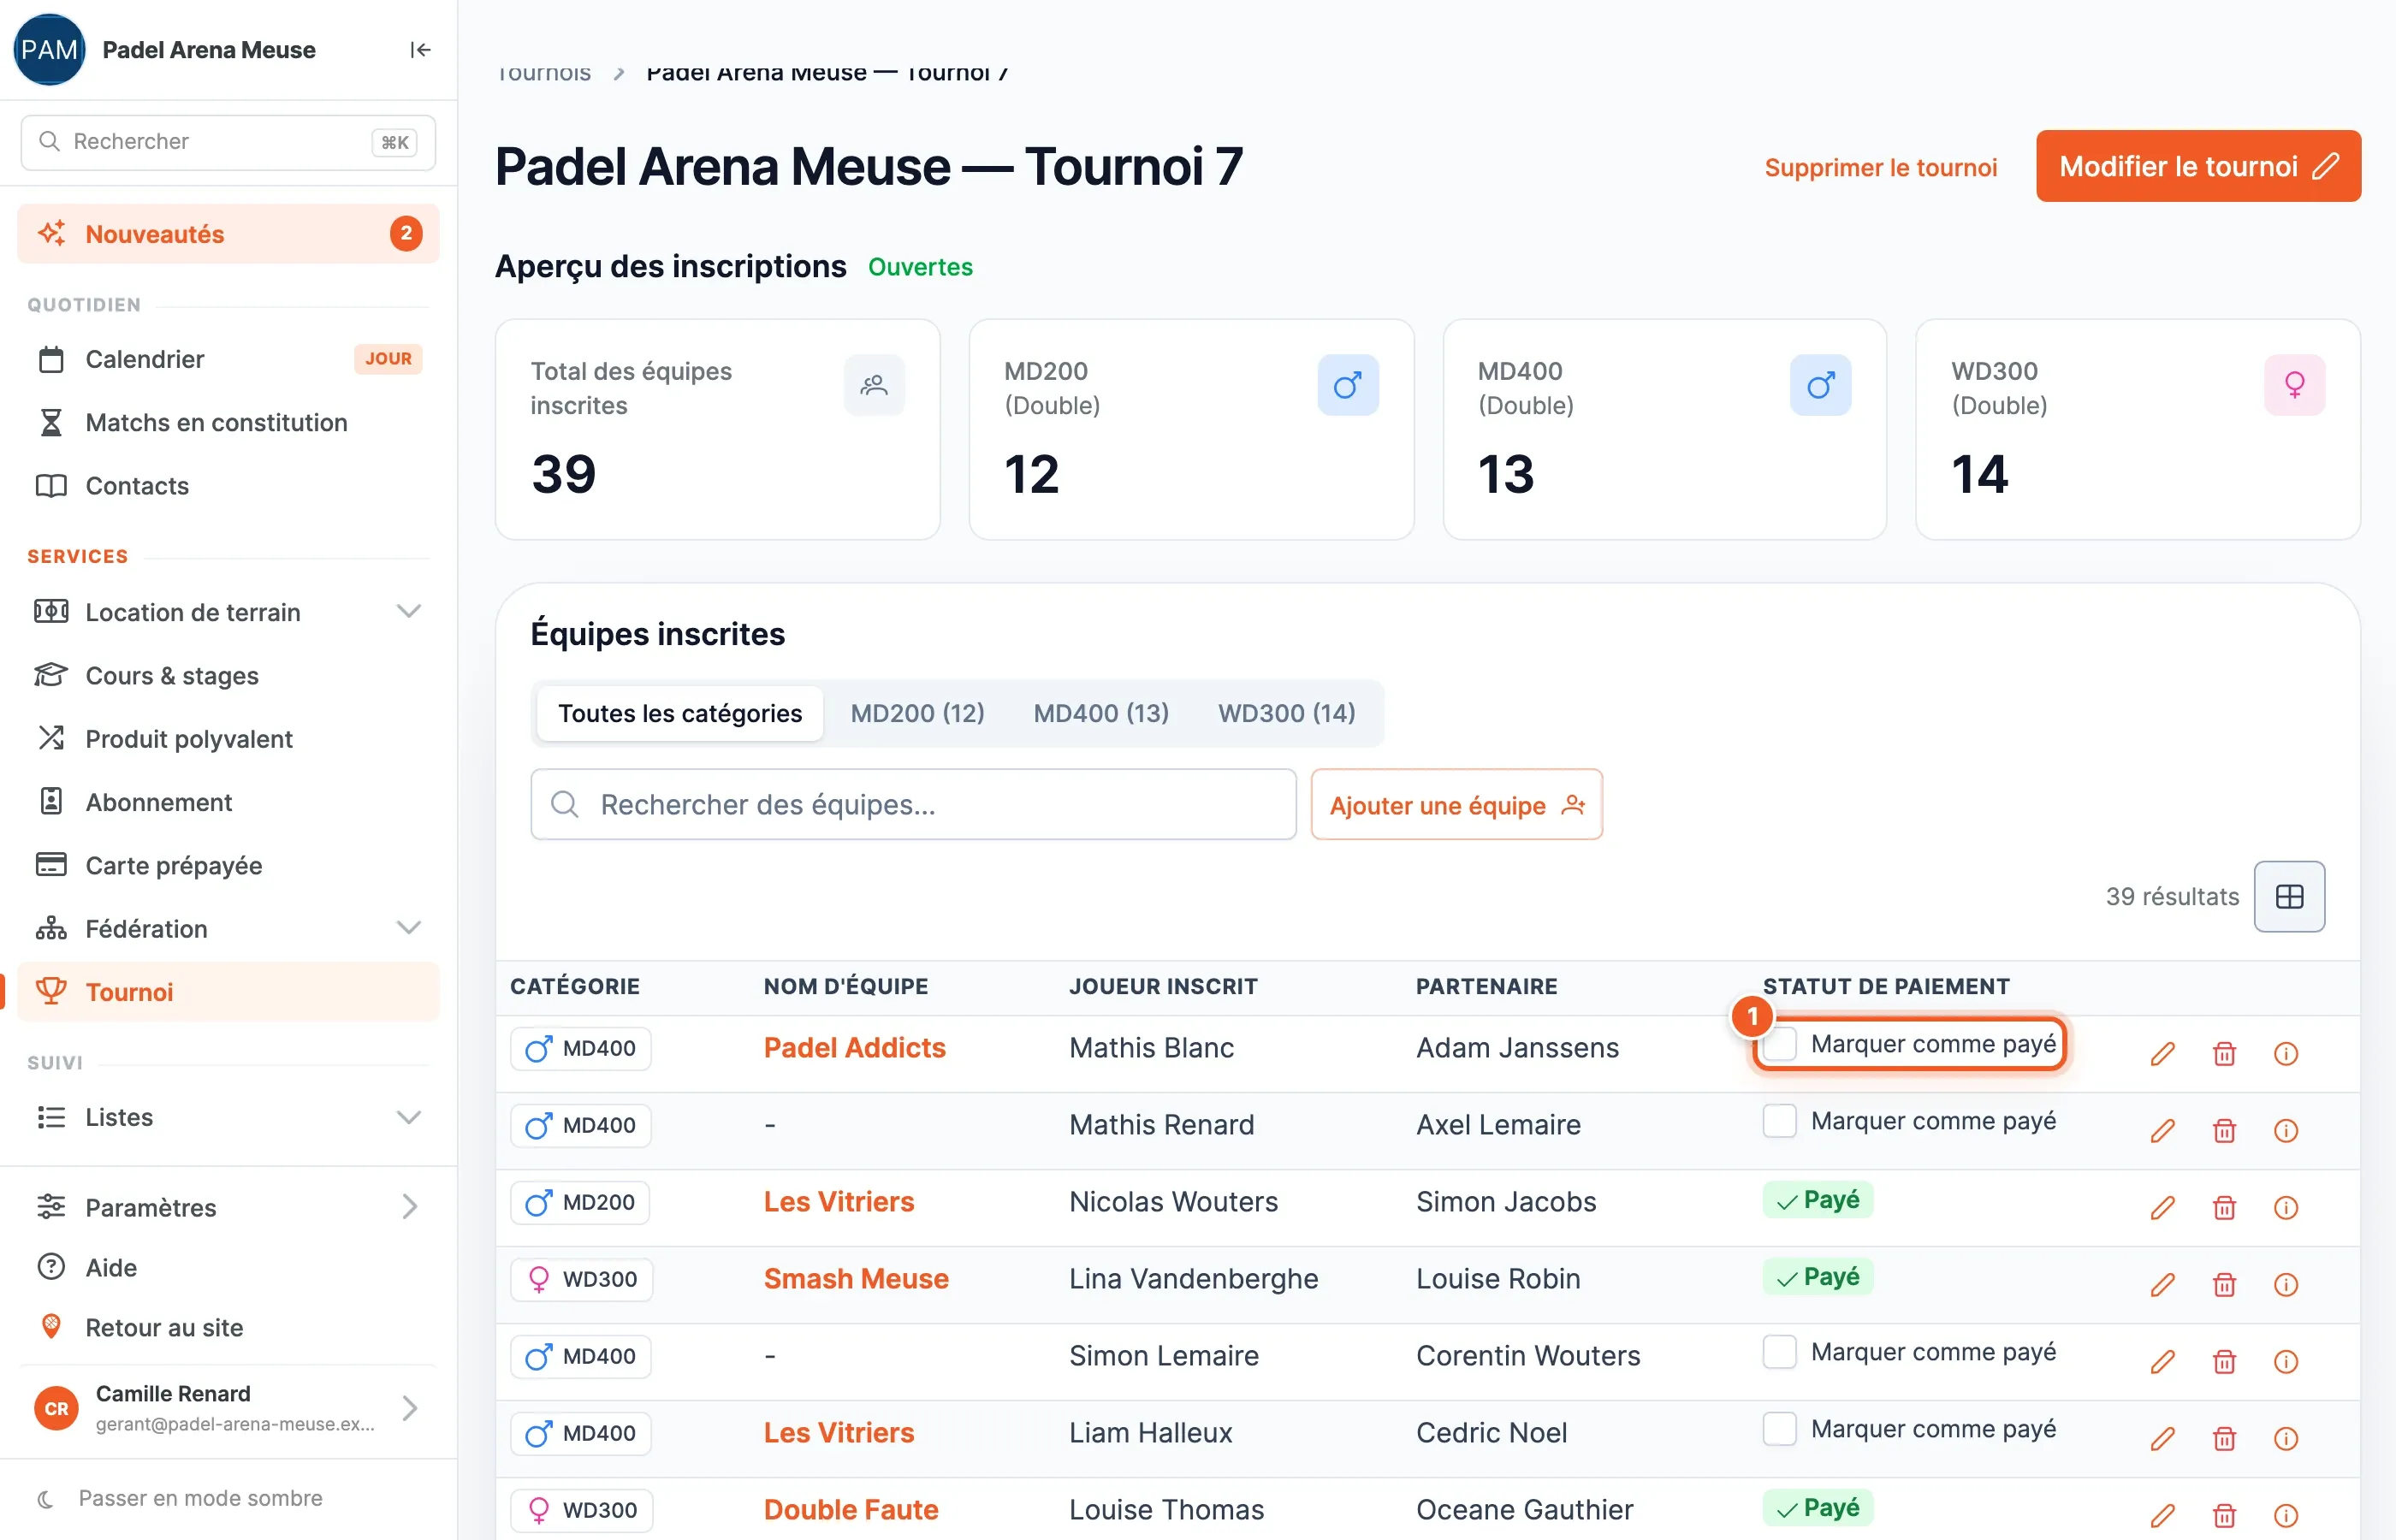Click the sidebar Rechercher search box
This screenshot has width=2396, height=1540.
pos(228,142)
